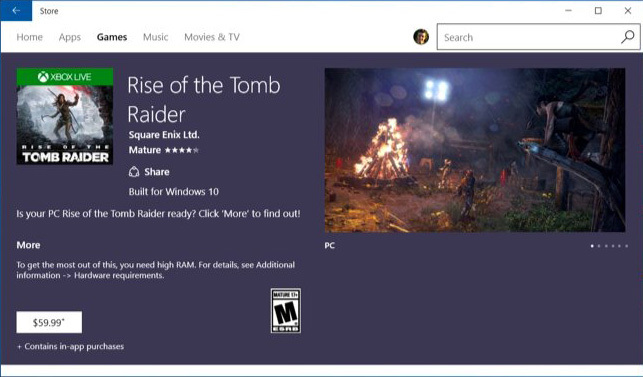643x377 pixels.
Task: Open the campfire gameplay screenshot
Action: [x=475, y=150]
